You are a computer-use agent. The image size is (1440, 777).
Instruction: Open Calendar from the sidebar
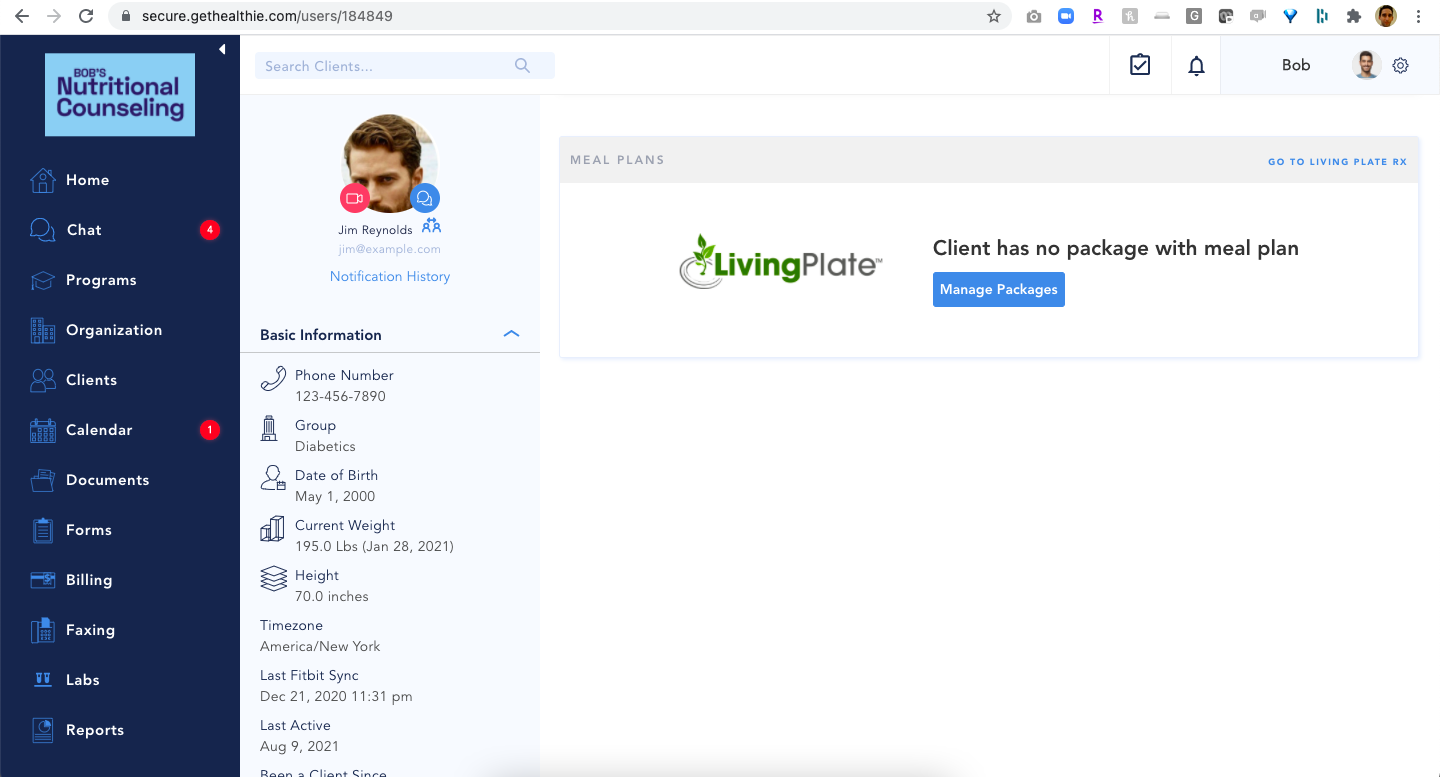click(x=98, y=430)
